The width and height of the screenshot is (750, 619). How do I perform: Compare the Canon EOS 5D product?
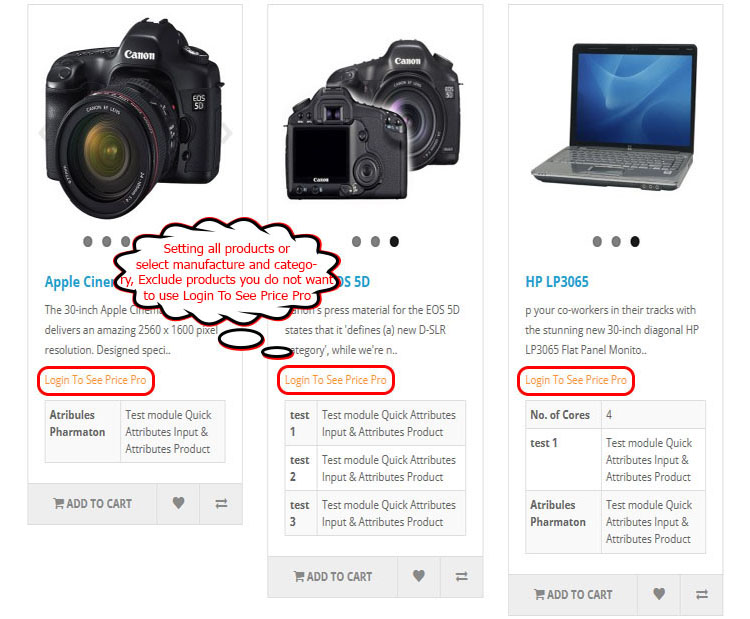(x=462, y=576)
